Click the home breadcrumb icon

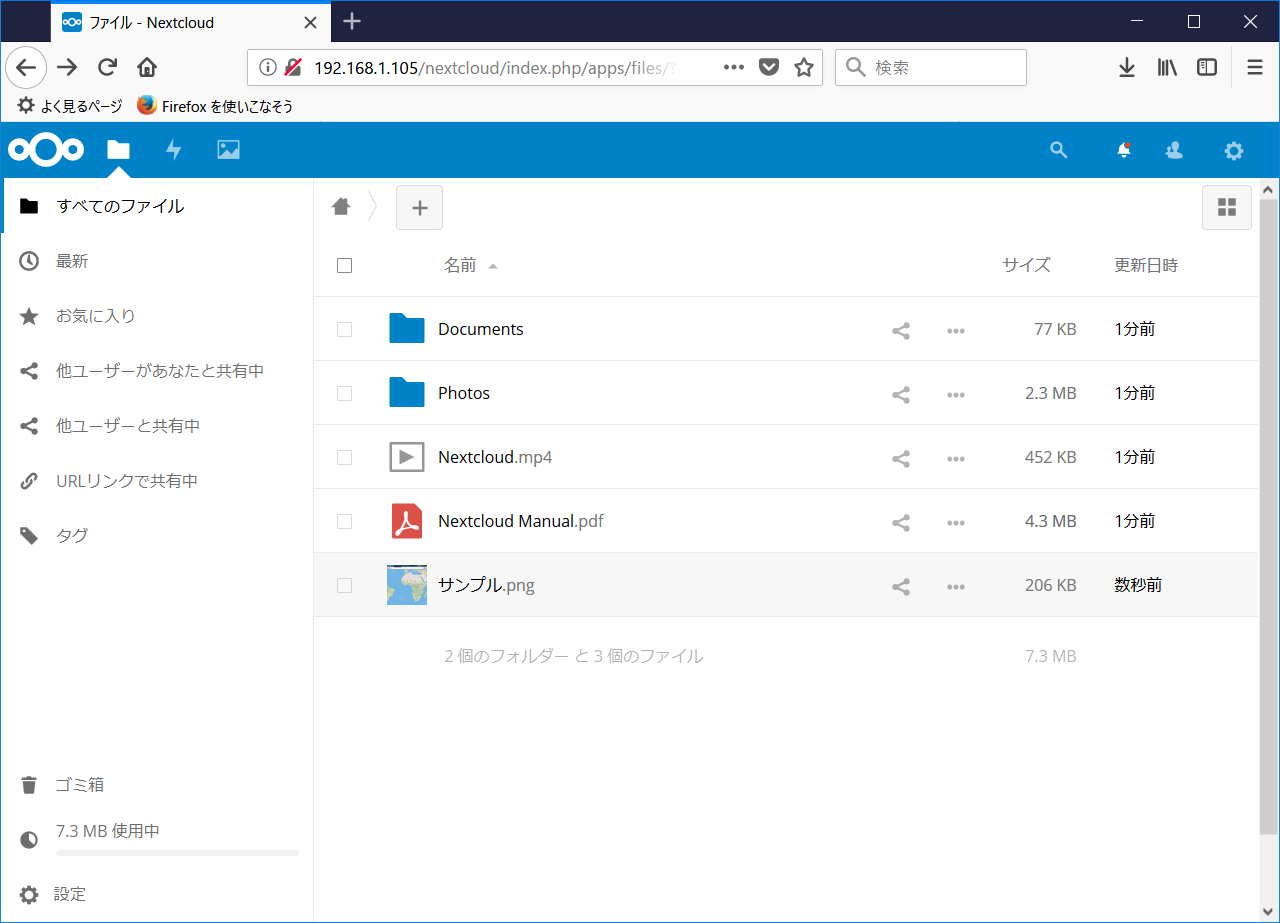coord(341,206)
